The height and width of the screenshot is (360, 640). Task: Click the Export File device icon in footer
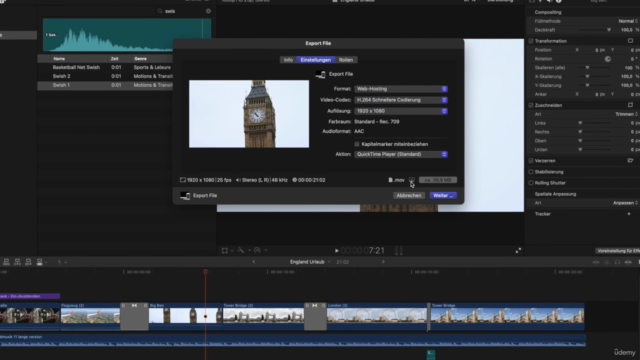pyautogui.click(x=185, y=196)
